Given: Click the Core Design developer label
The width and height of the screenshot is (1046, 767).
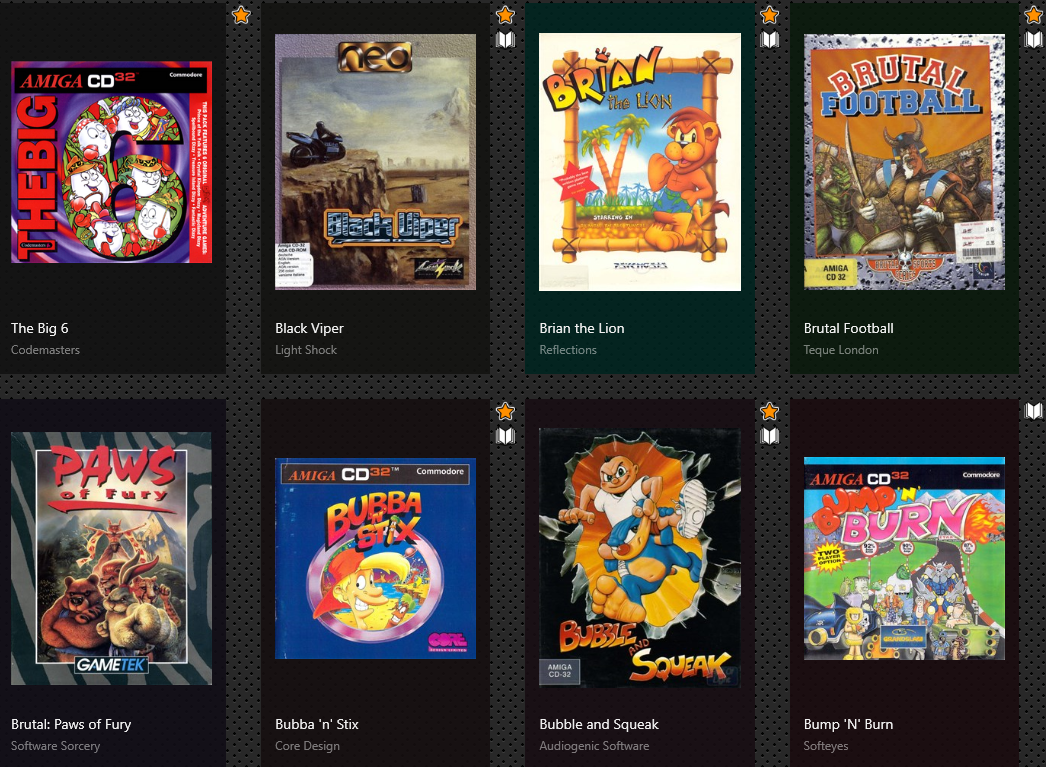Looking at the screenshot, I should (308, 746).
